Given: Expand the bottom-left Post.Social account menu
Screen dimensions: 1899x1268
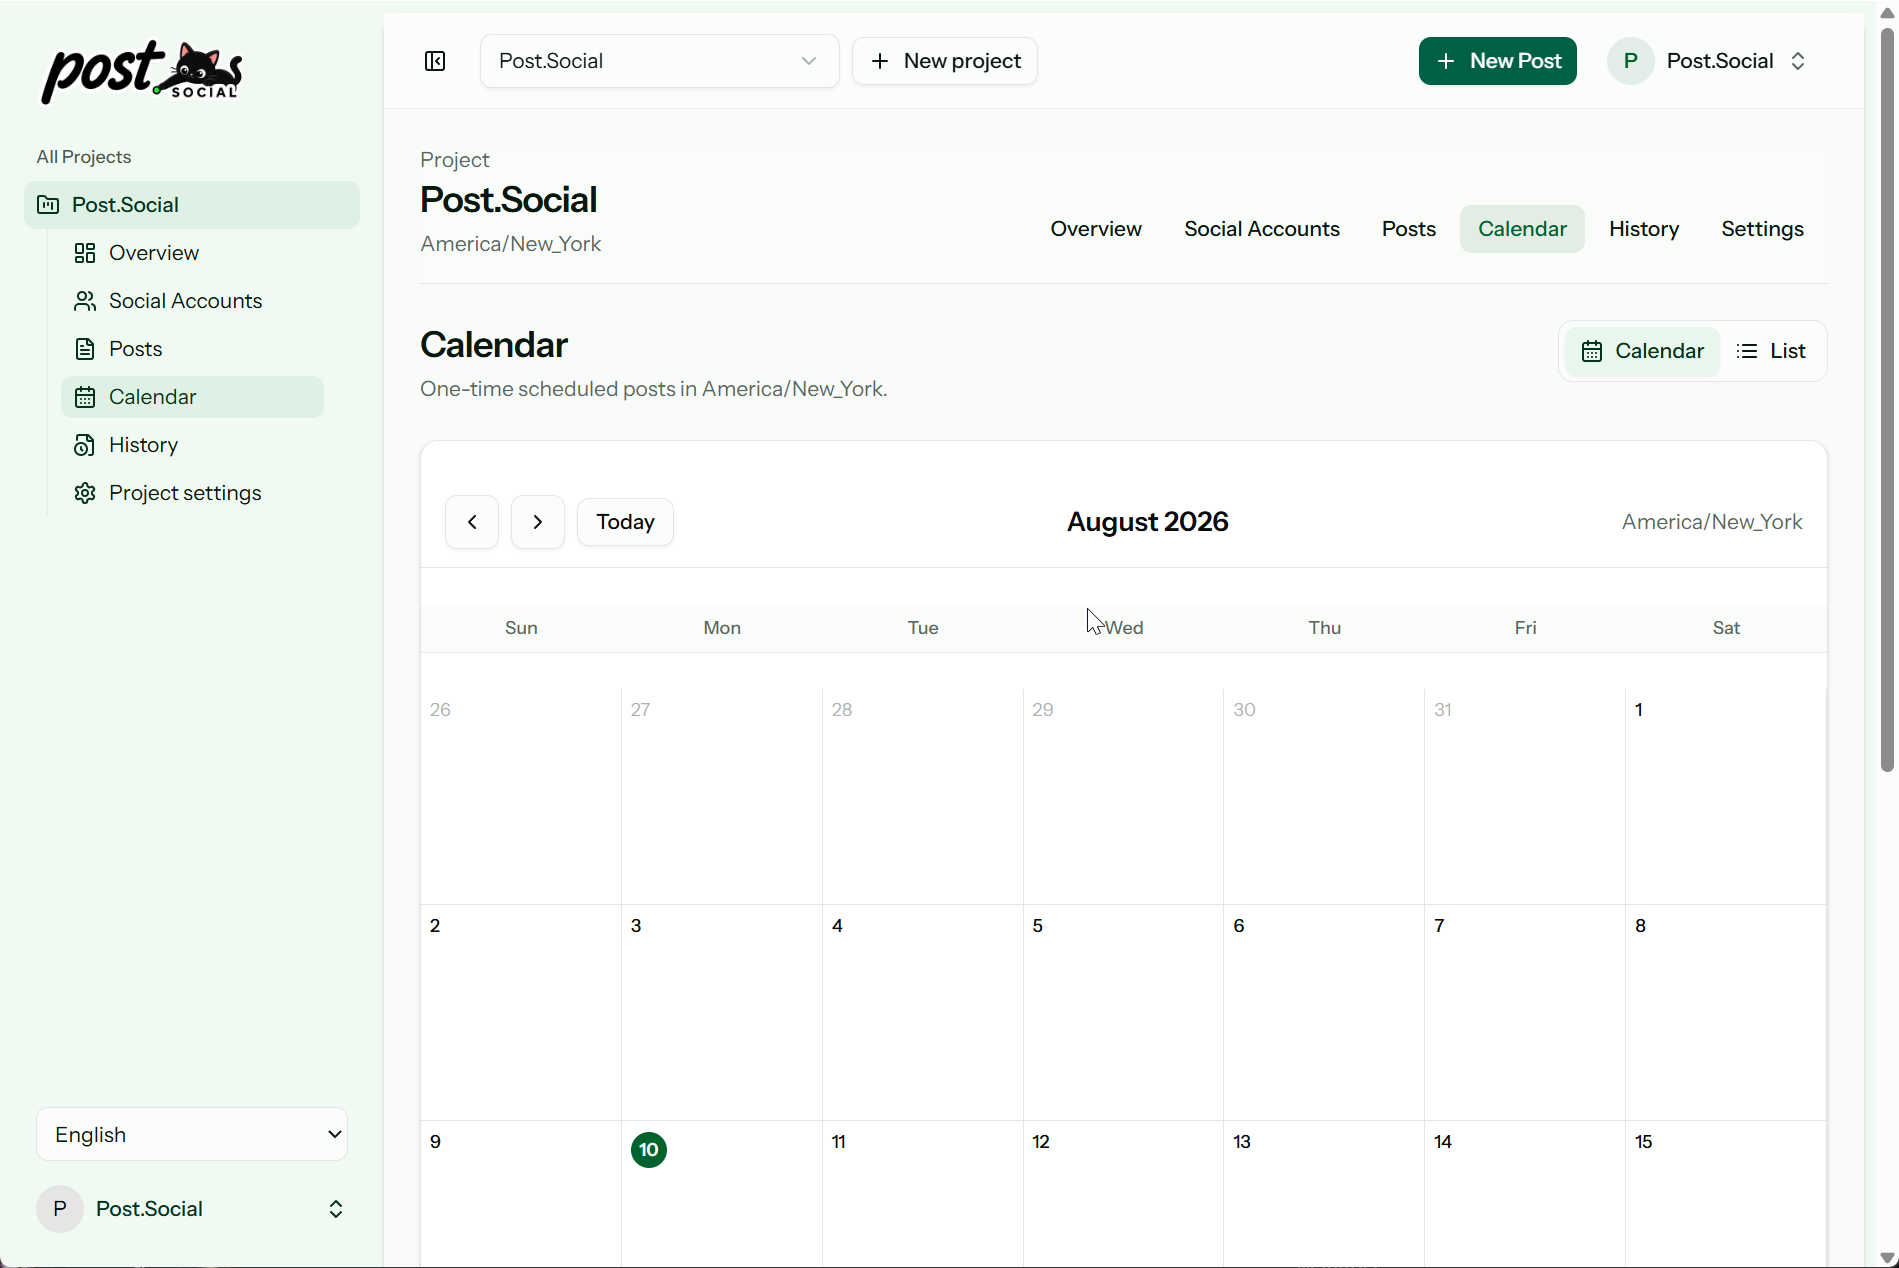Looking at the screenshot, I should click(336, 1209).
